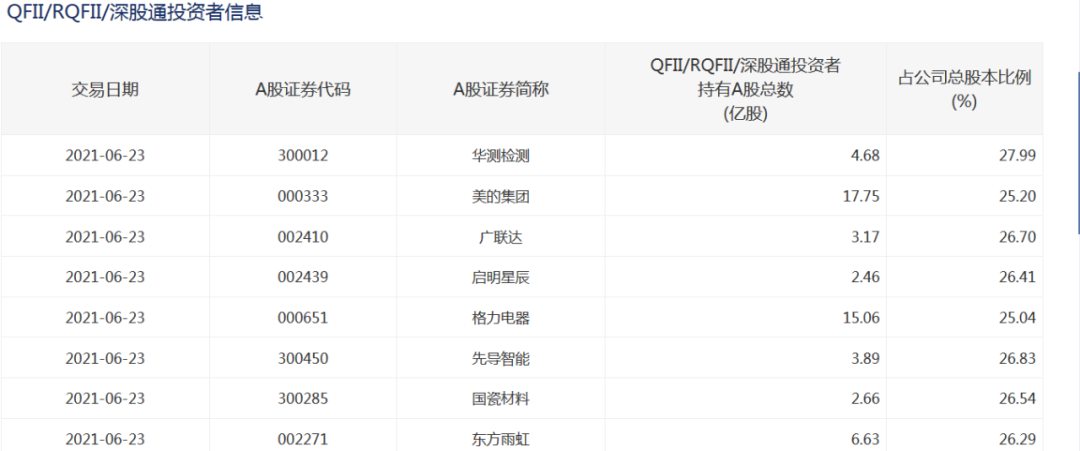
Task: Click the 17.75 holdings value cell
Action: point(861,196)
